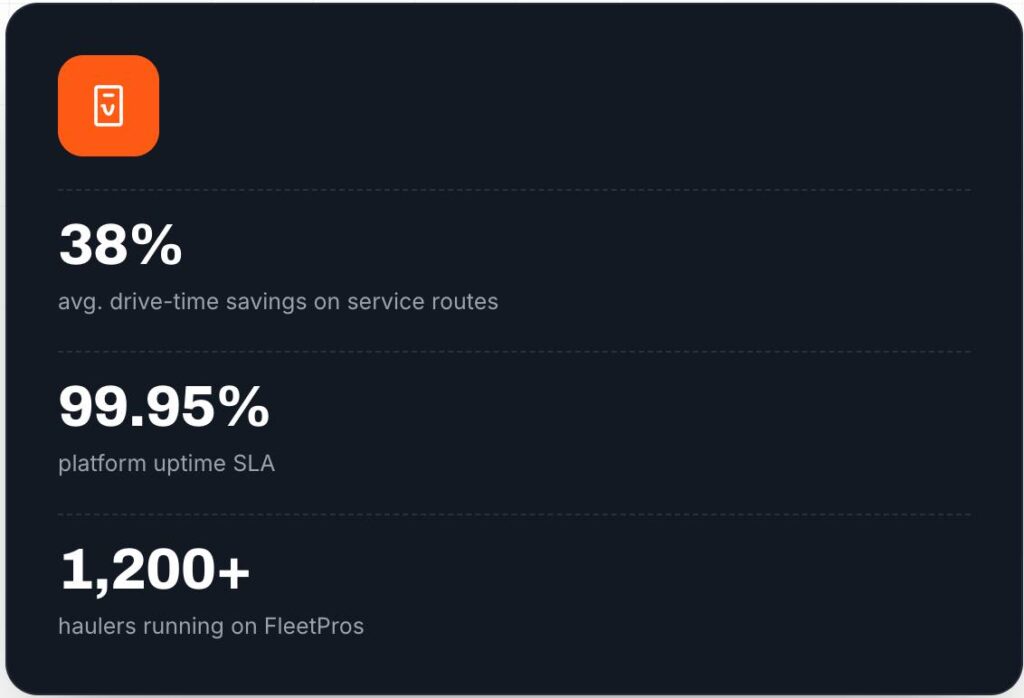
Task: Select the white device glyph inside orange tile
Action: point(108,106)
